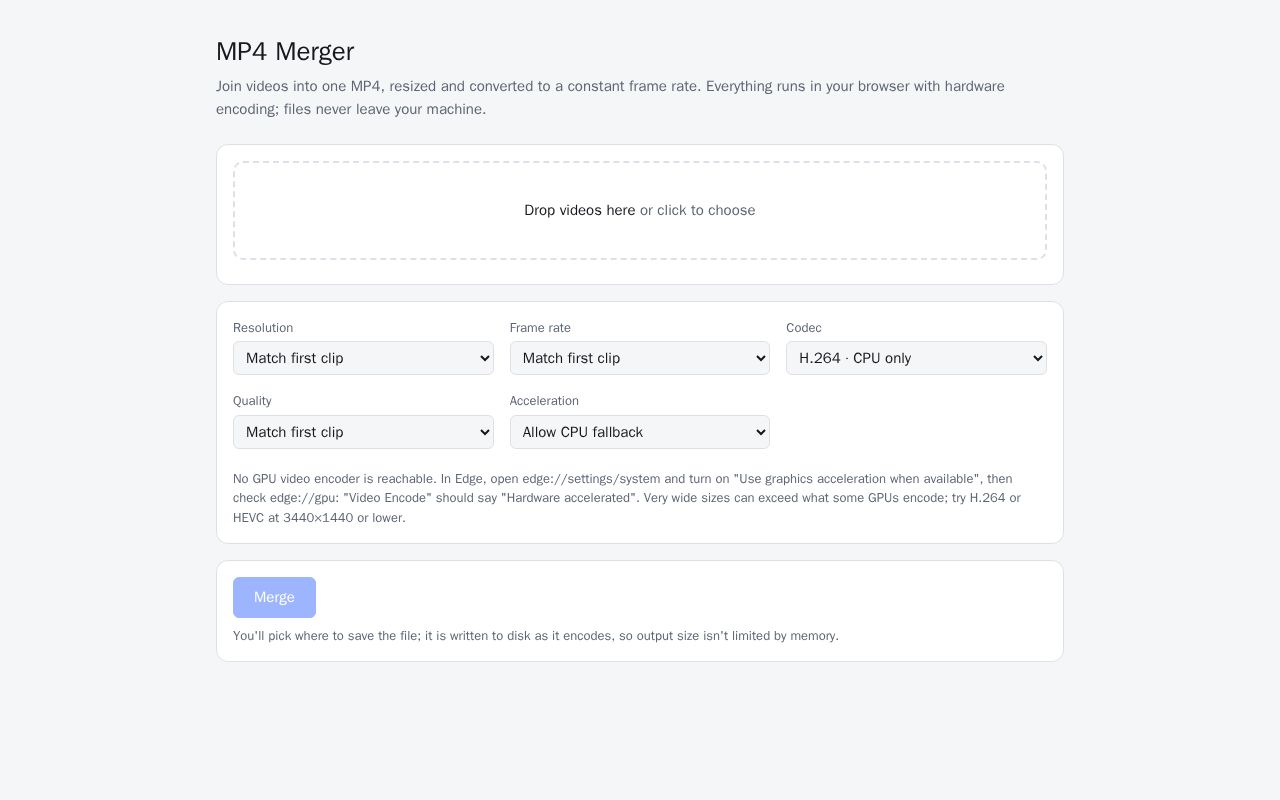
Task: Click the 'Join videos into one MP4' description
Action: (x=611, y=98)
